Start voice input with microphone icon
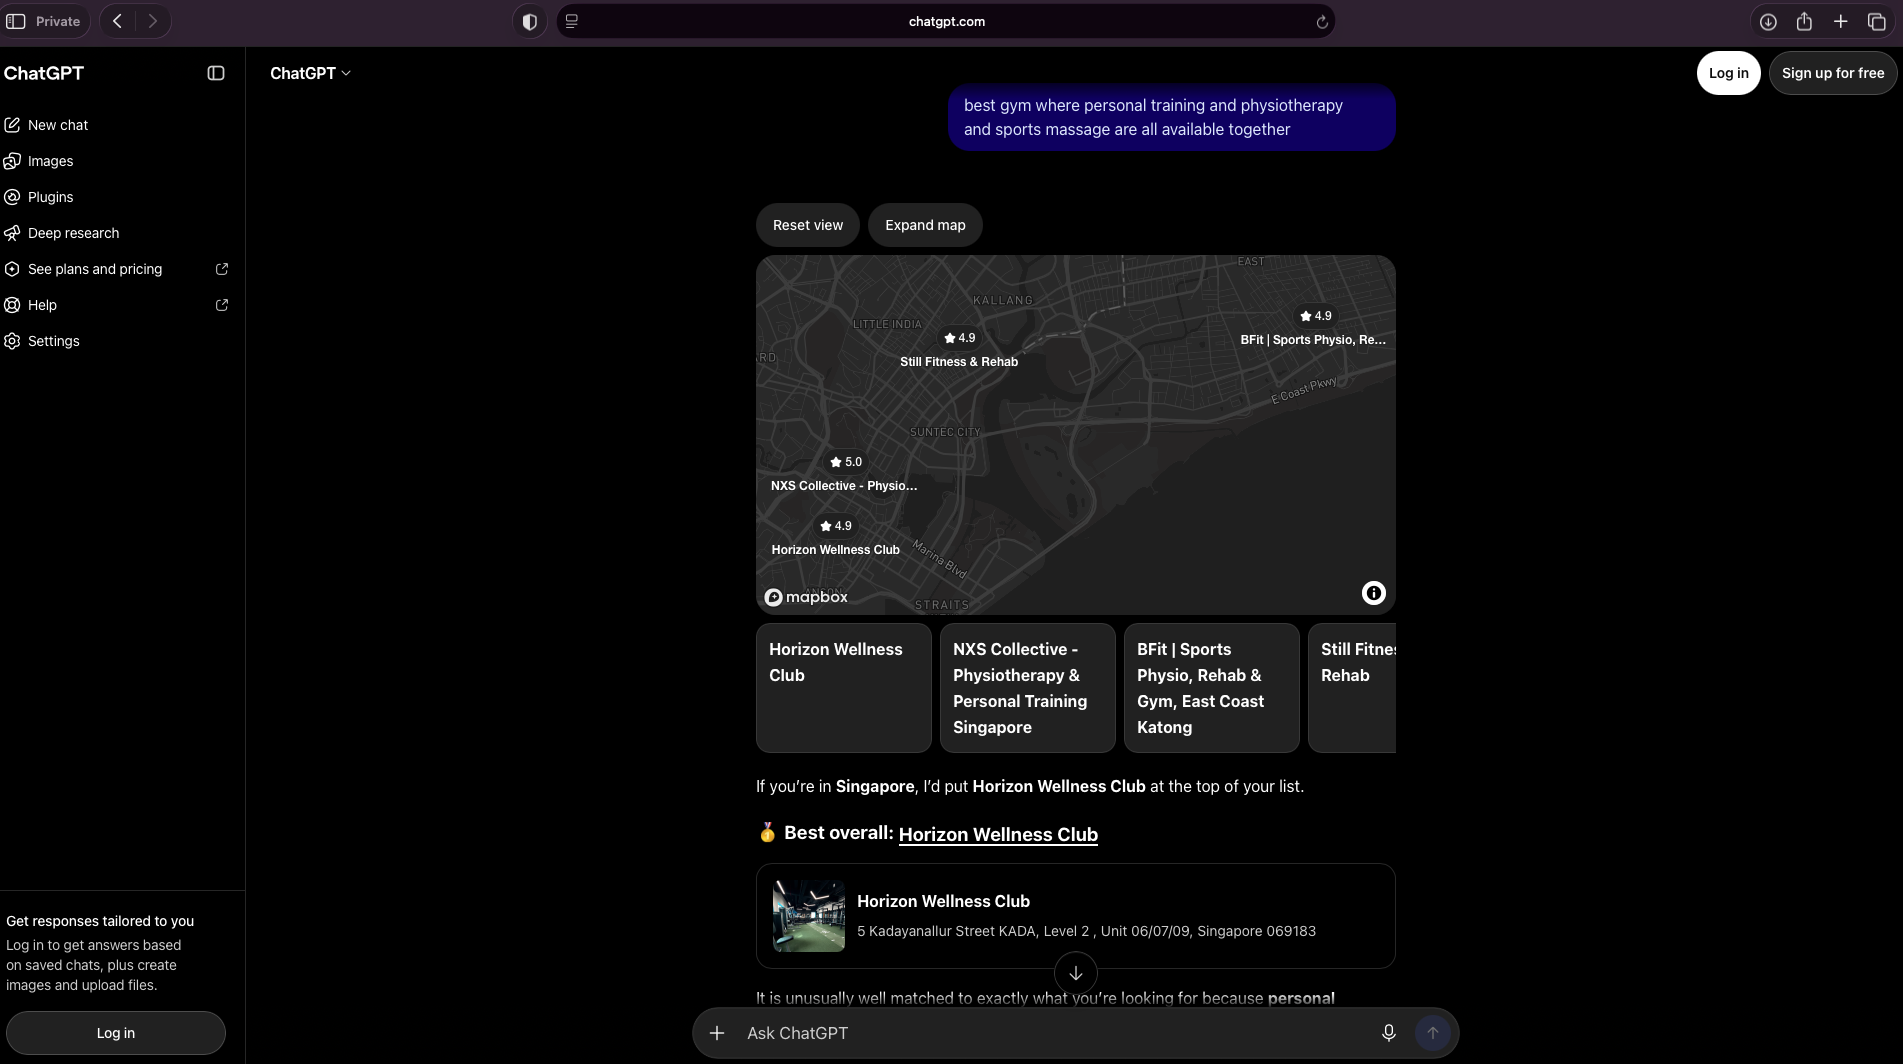The height and width of the screenshot is (1064, 1903). point(1389,1033)
